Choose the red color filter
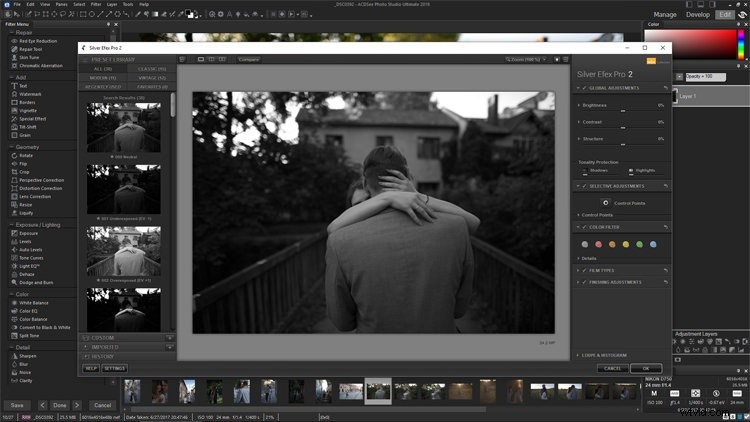The image size is (750, 422). click(x=598, y=244)
